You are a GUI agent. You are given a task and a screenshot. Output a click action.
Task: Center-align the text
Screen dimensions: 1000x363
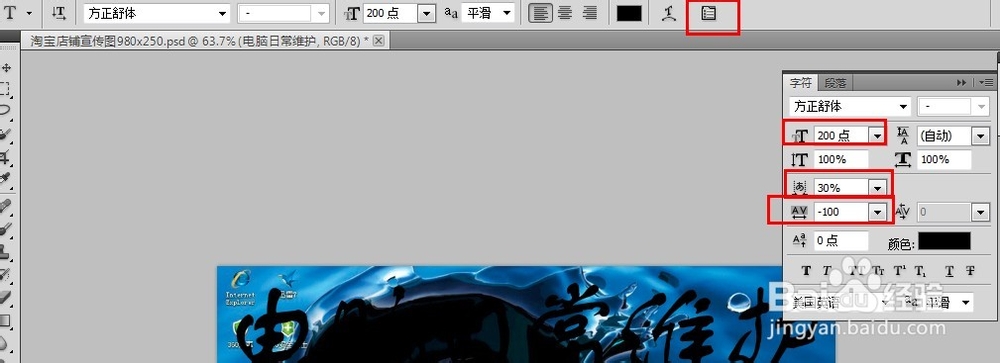[x=564, y=13]
